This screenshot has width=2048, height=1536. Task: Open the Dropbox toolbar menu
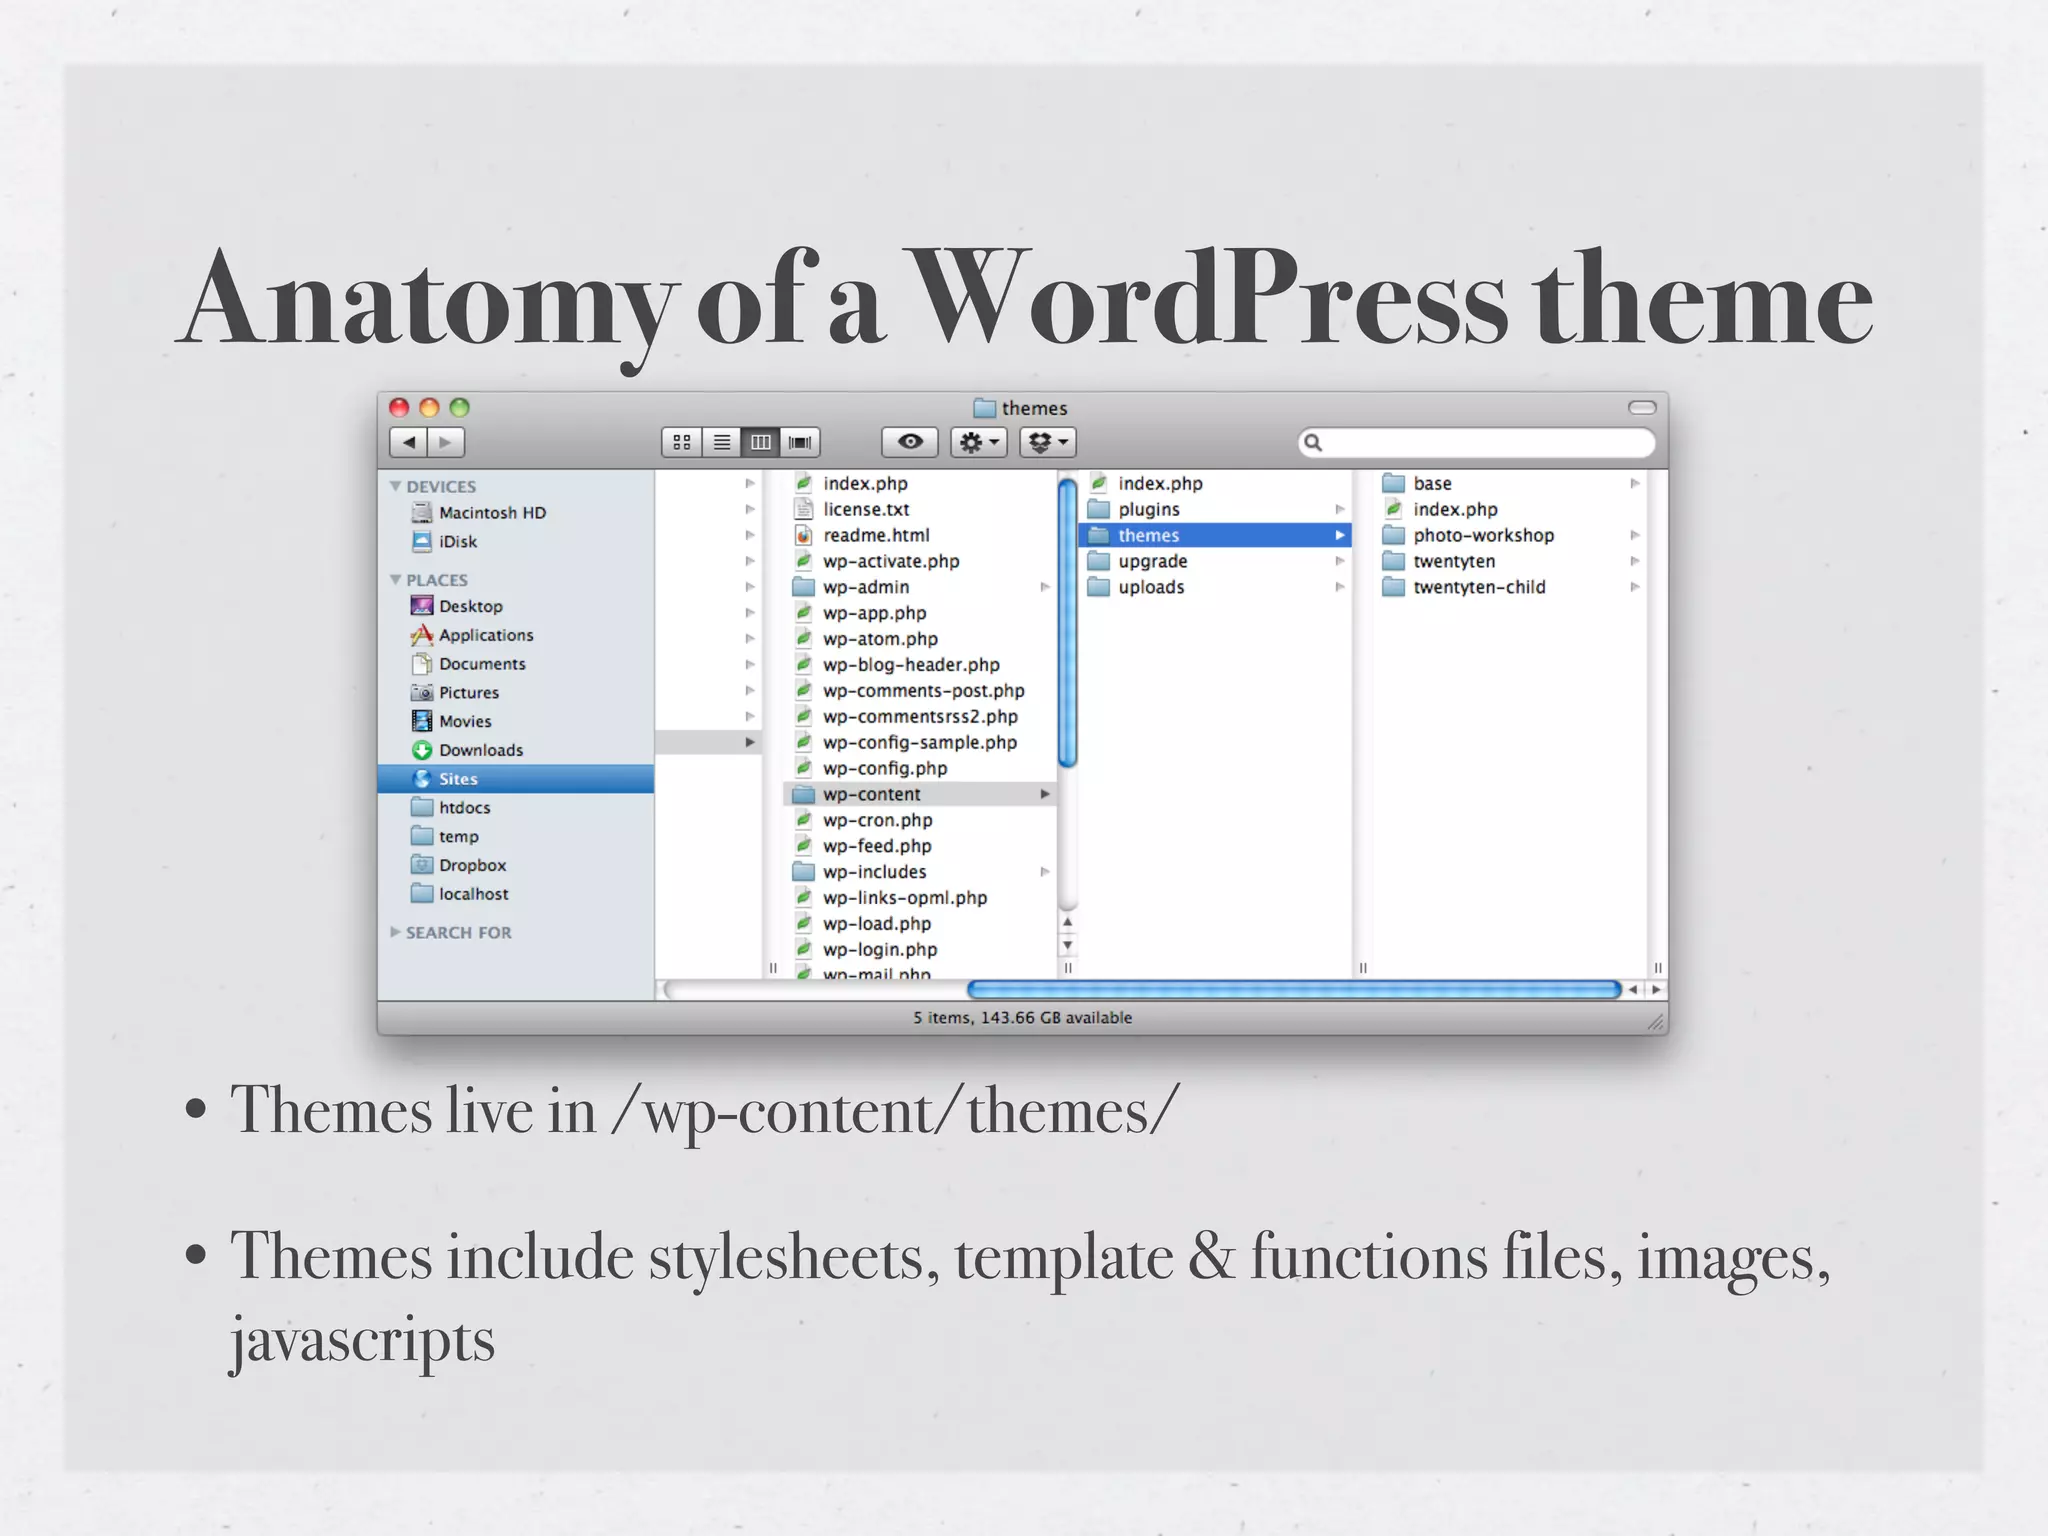tap(1048, 442)
